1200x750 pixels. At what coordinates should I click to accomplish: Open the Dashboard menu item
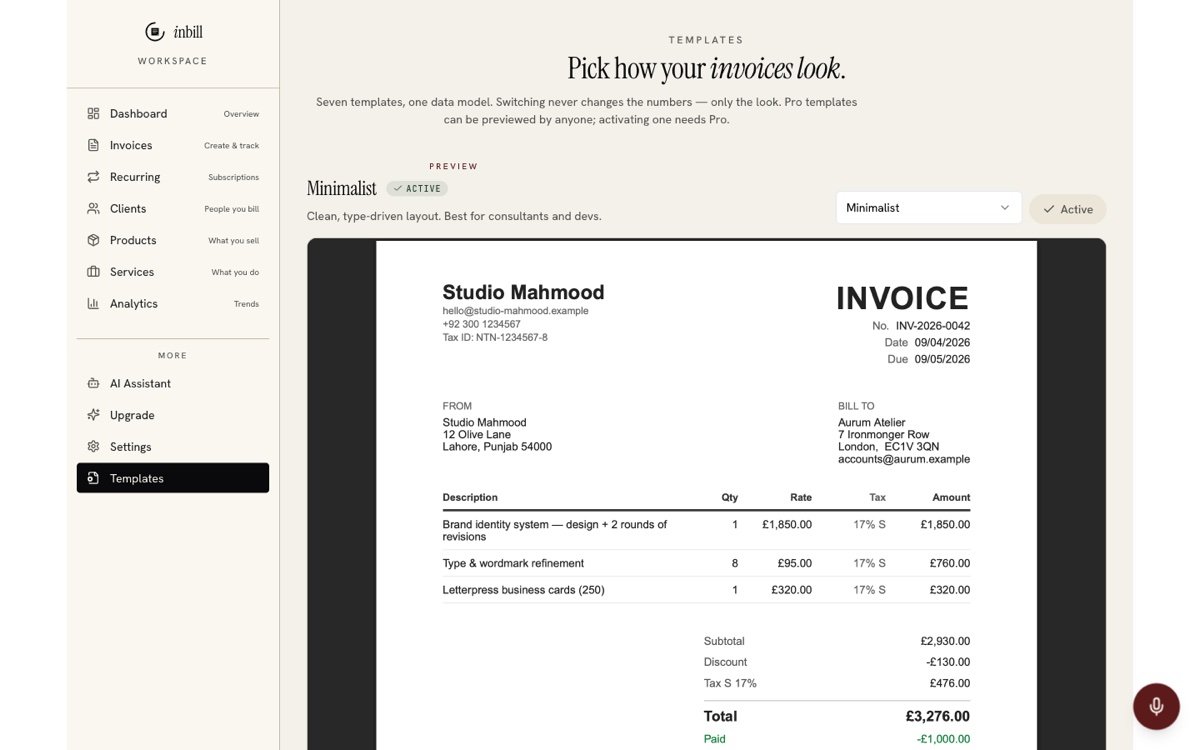[x=173, y=114]
